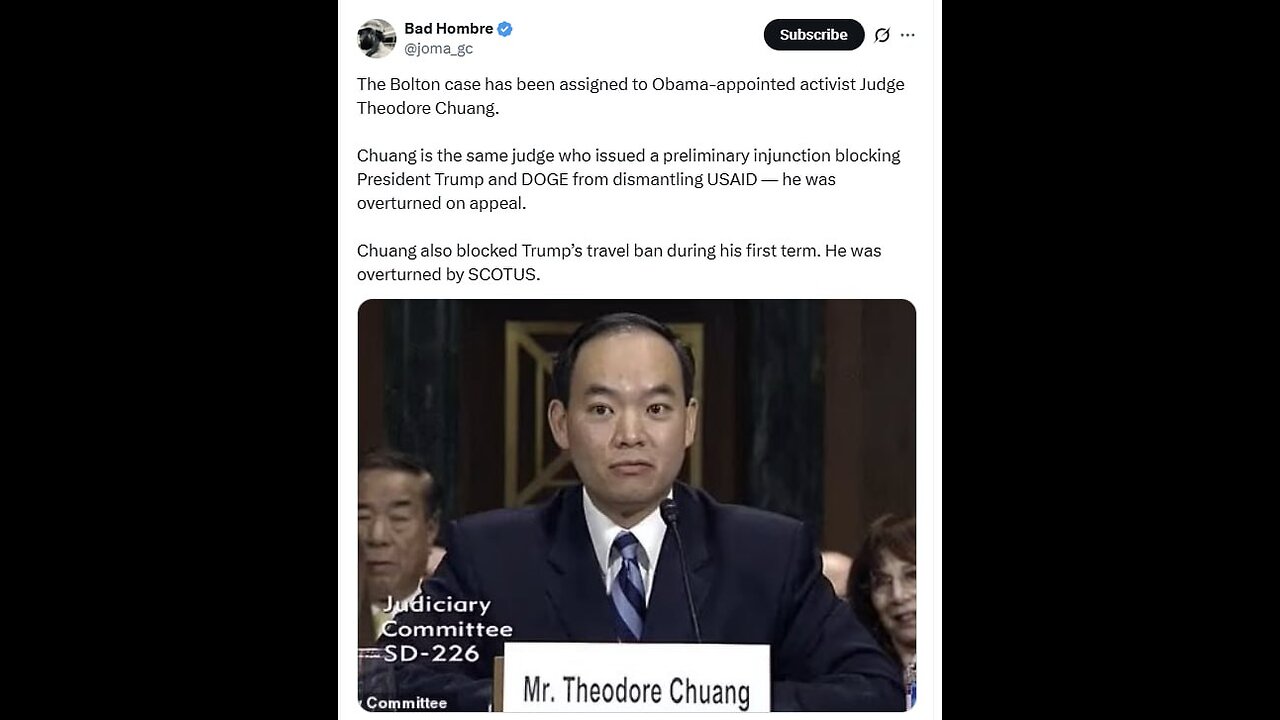Click the Mr. Theodore Chuang name placard
The image size is (1280, 720).
click(x=636, y=679)
